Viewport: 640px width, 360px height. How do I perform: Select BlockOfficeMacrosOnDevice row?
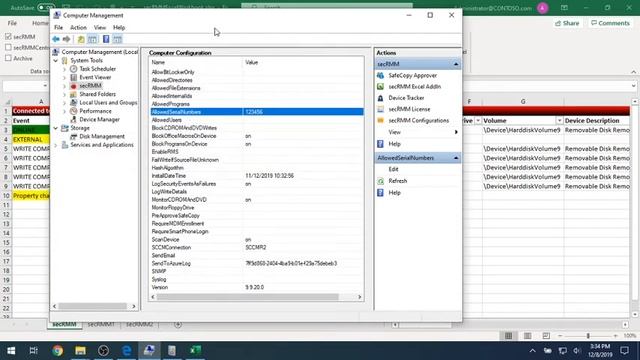point(257,136)
